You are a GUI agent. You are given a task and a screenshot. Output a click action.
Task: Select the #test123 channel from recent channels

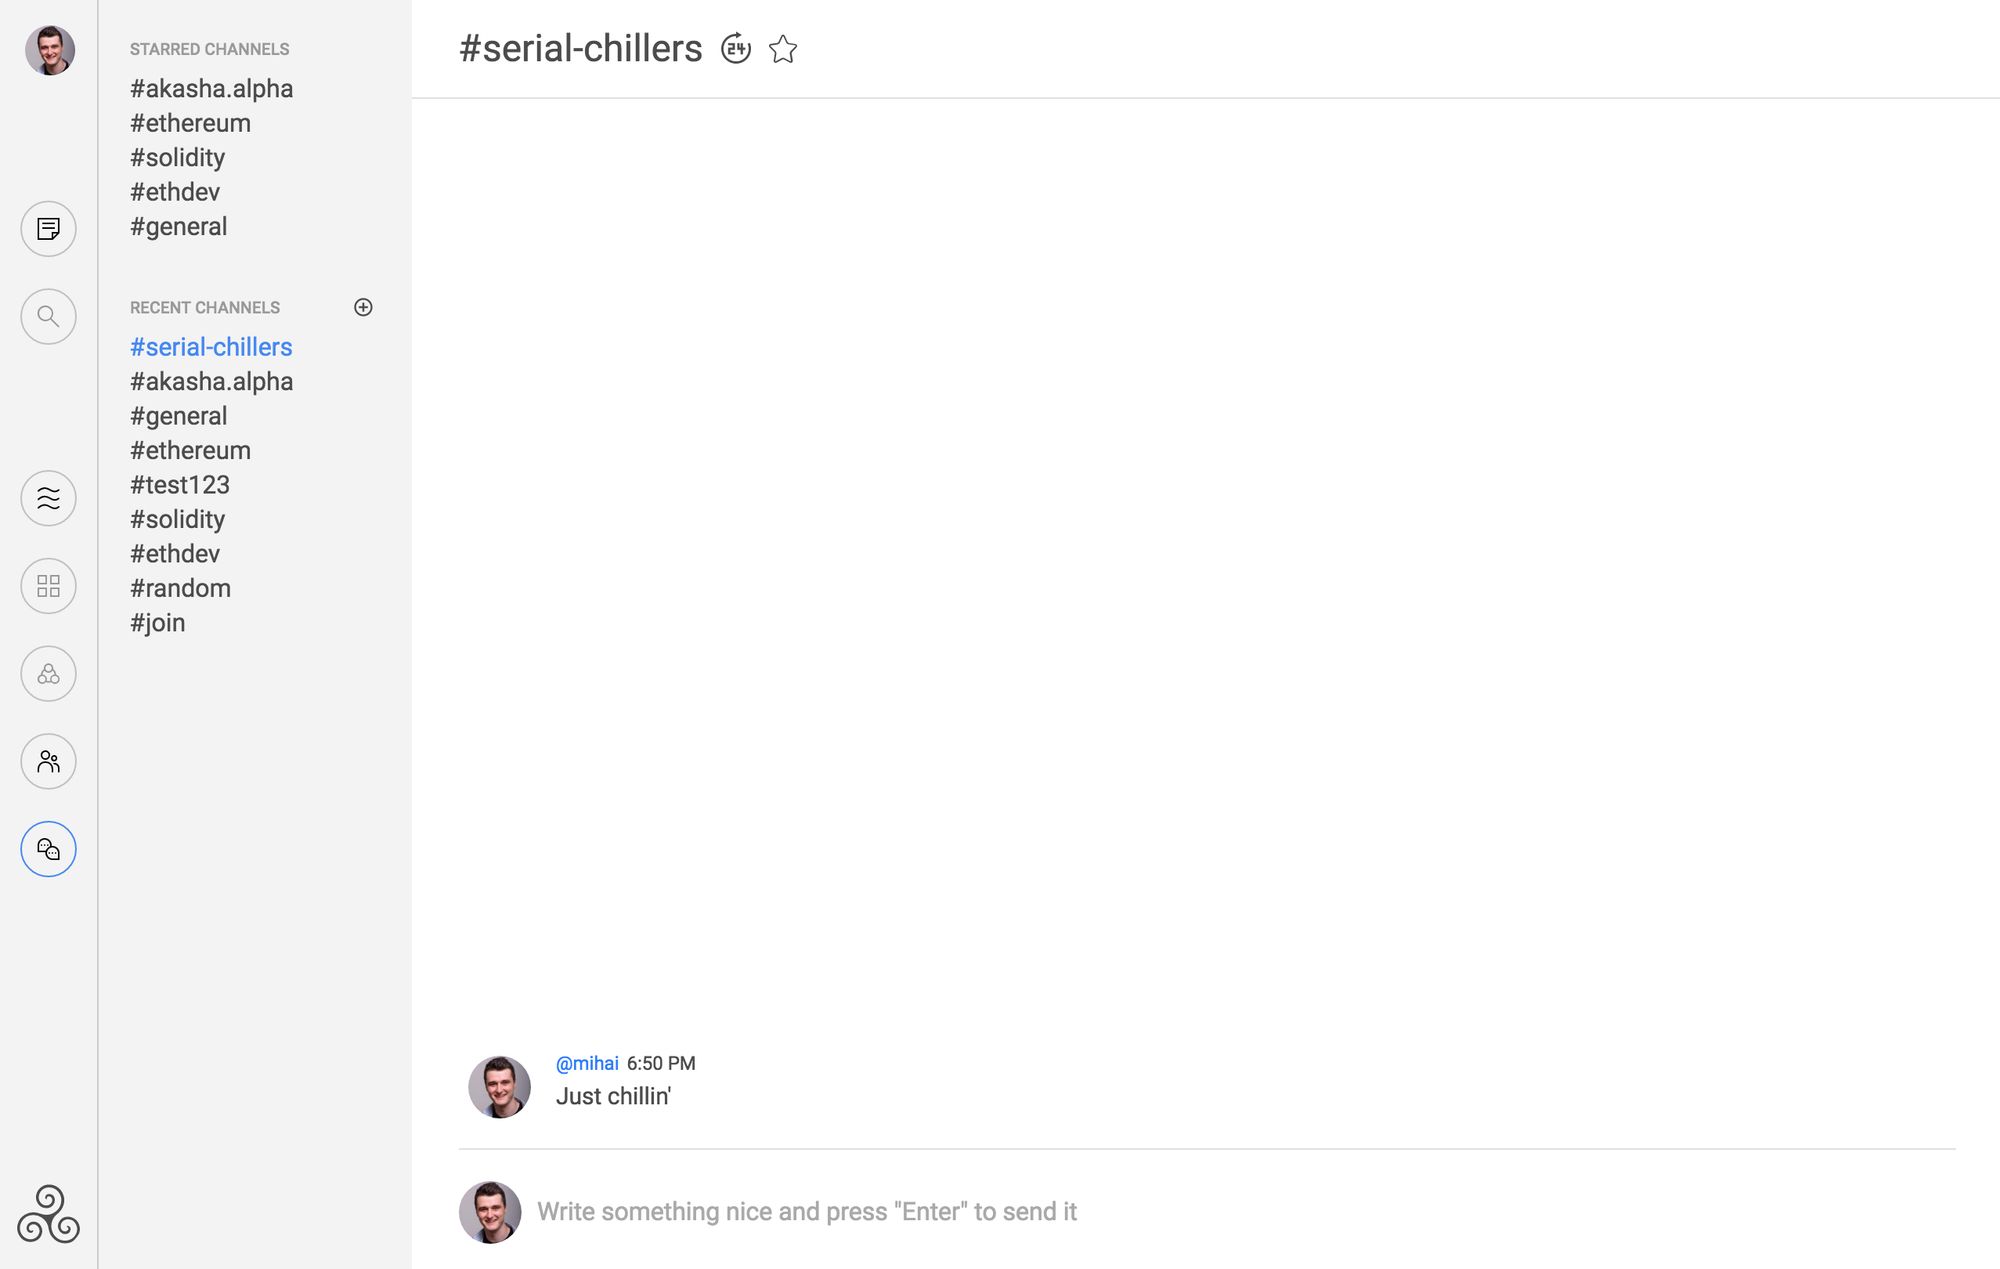[x=179, y=484]
